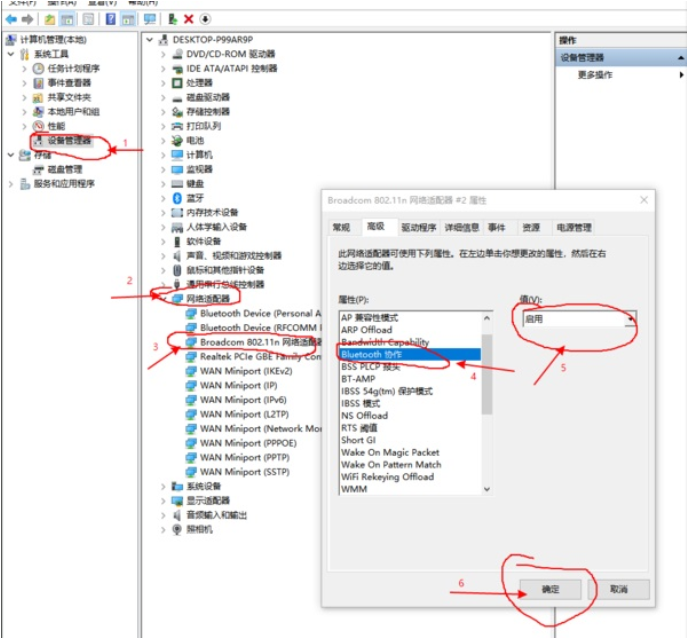The image size is (687, 638).
Task: Select the Wake On Pattern Match property
Action: click(391, 464)
